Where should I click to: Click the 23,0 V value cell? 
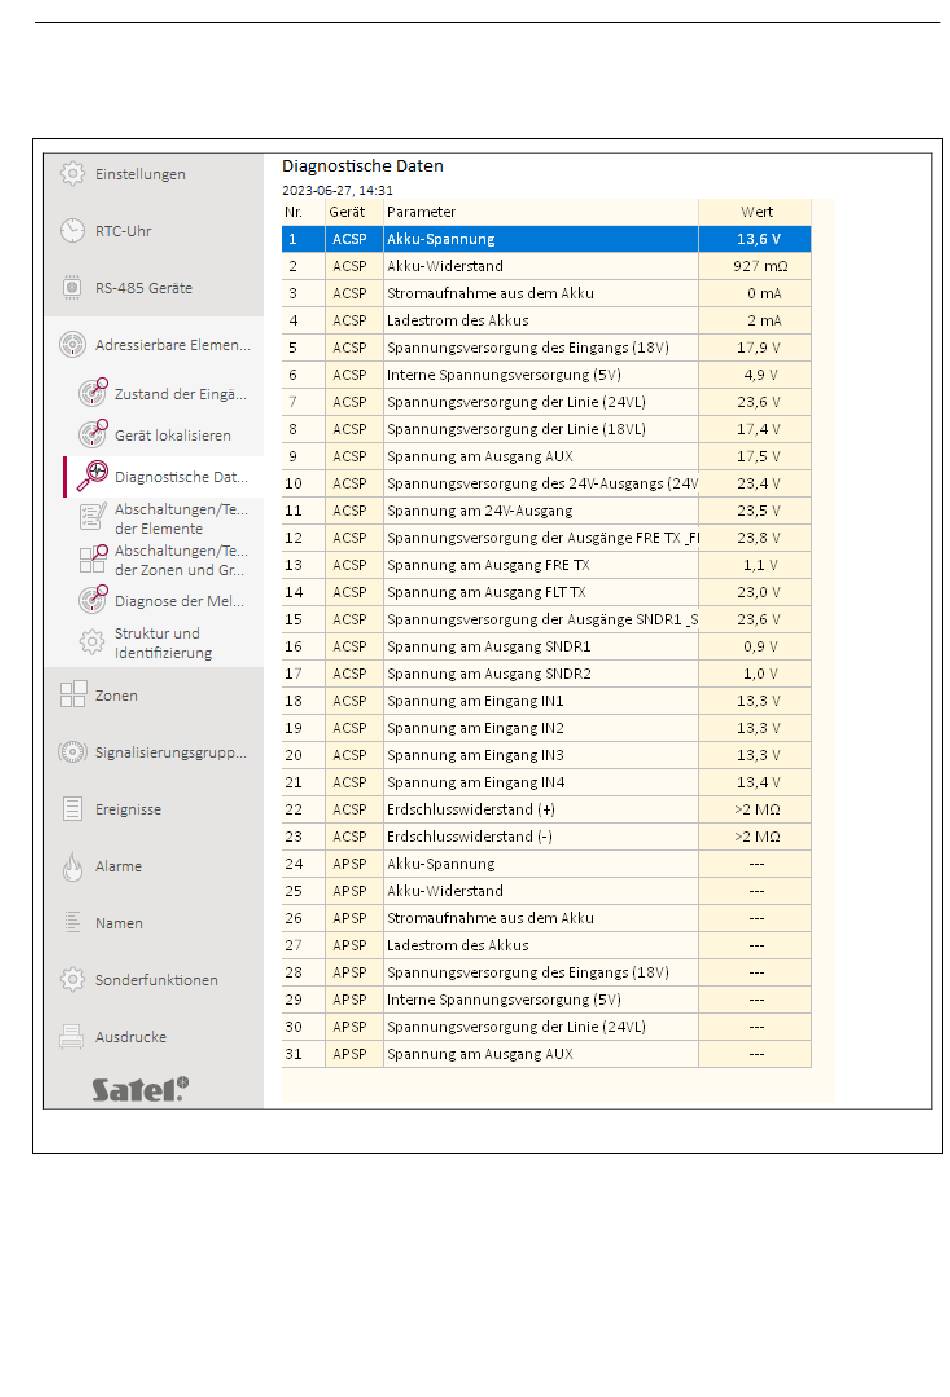point(755,592)
